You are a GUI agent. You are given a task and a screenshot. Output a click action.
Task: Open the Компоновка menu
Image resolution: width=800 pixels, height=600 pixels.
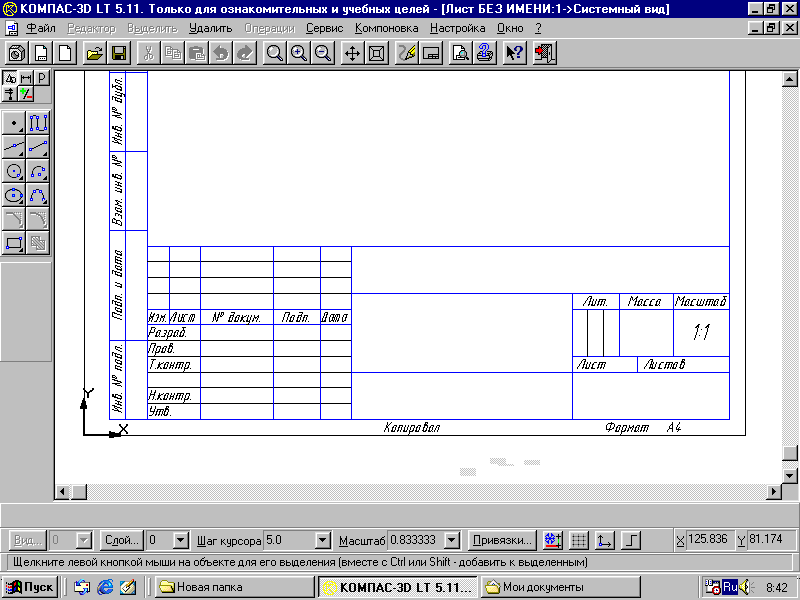(x=386, y=28)
